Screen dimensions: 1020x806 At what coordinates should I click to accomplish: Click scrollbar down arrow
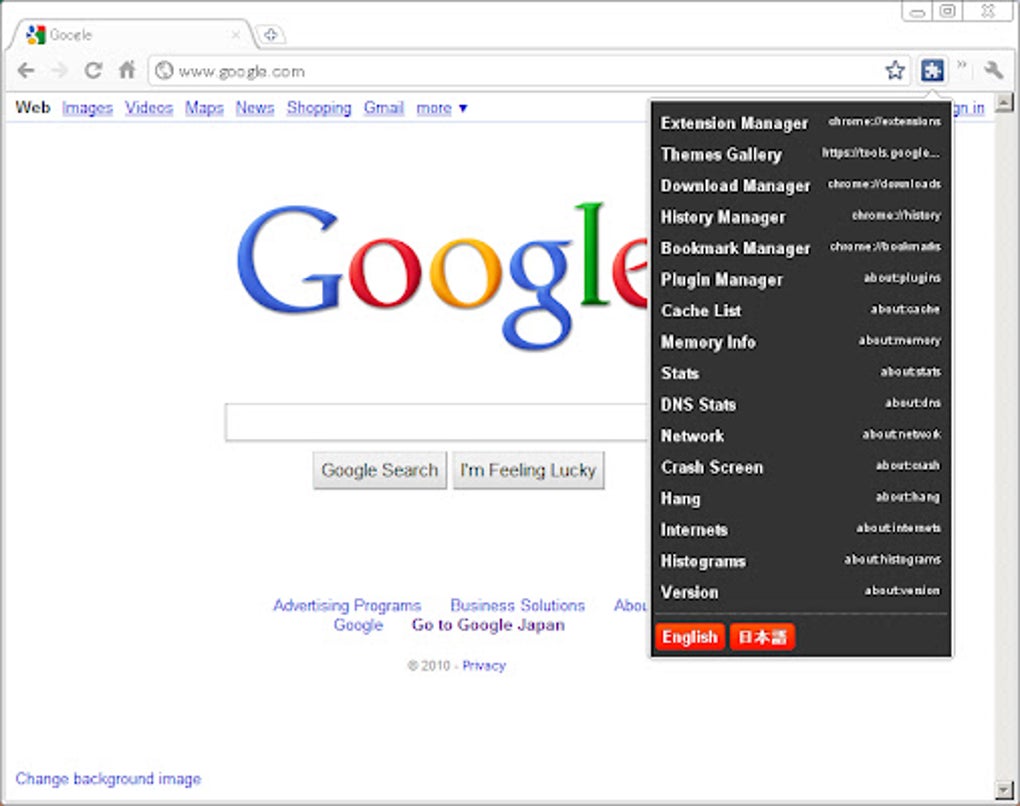tap(1004, 790)
